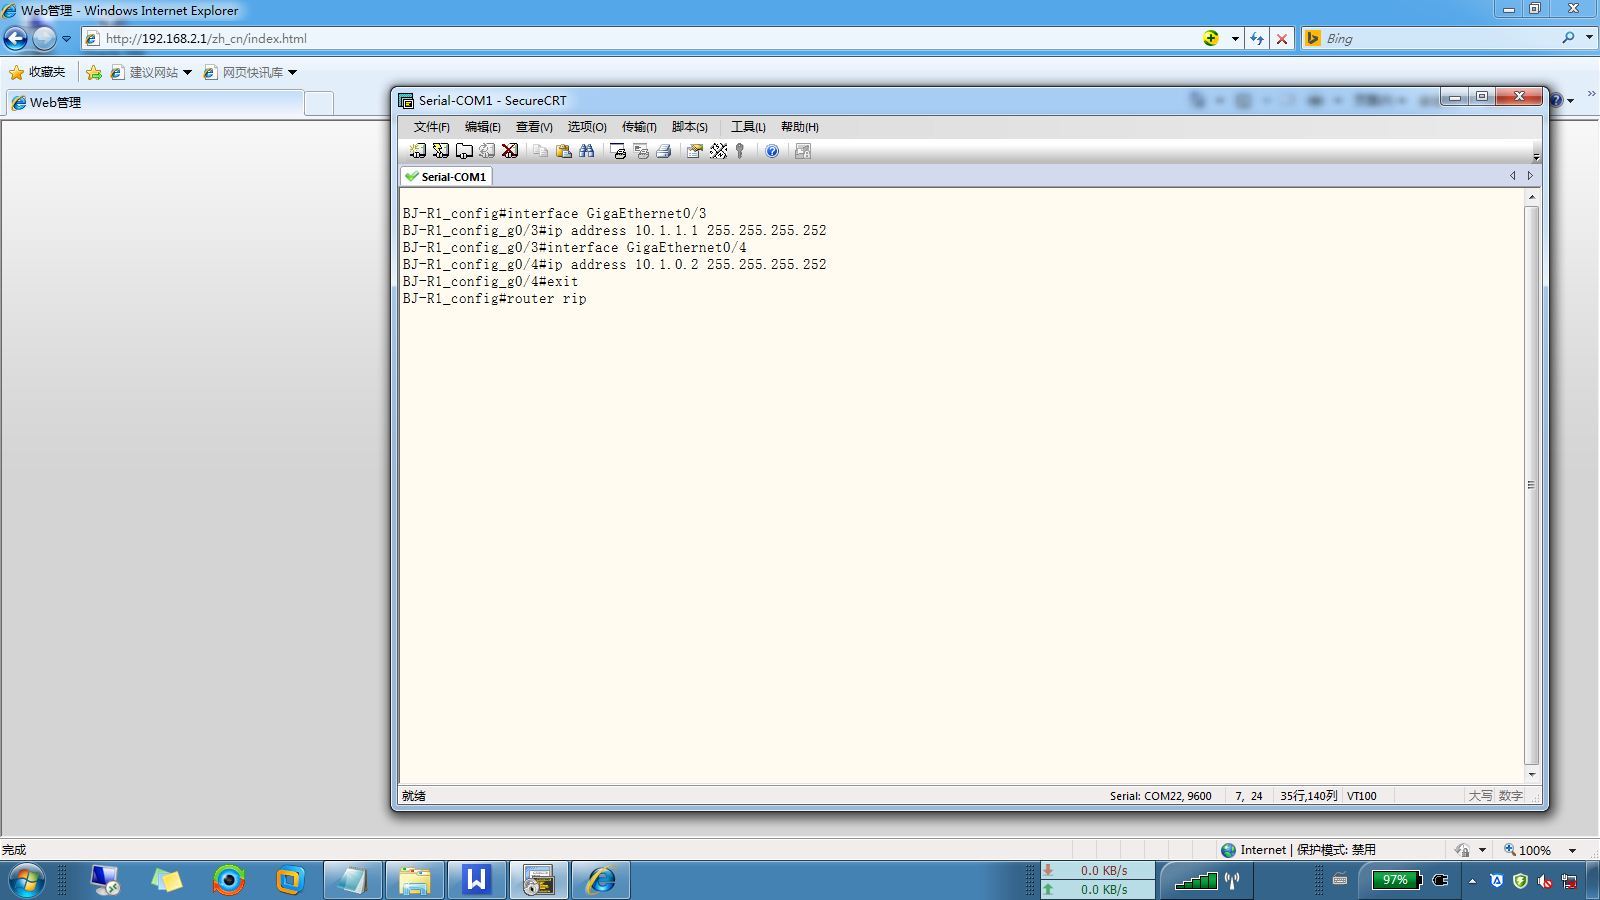Click the Disconnect red X icon
This screenshot has width=1600, height=900.
(x=510, y=151)
